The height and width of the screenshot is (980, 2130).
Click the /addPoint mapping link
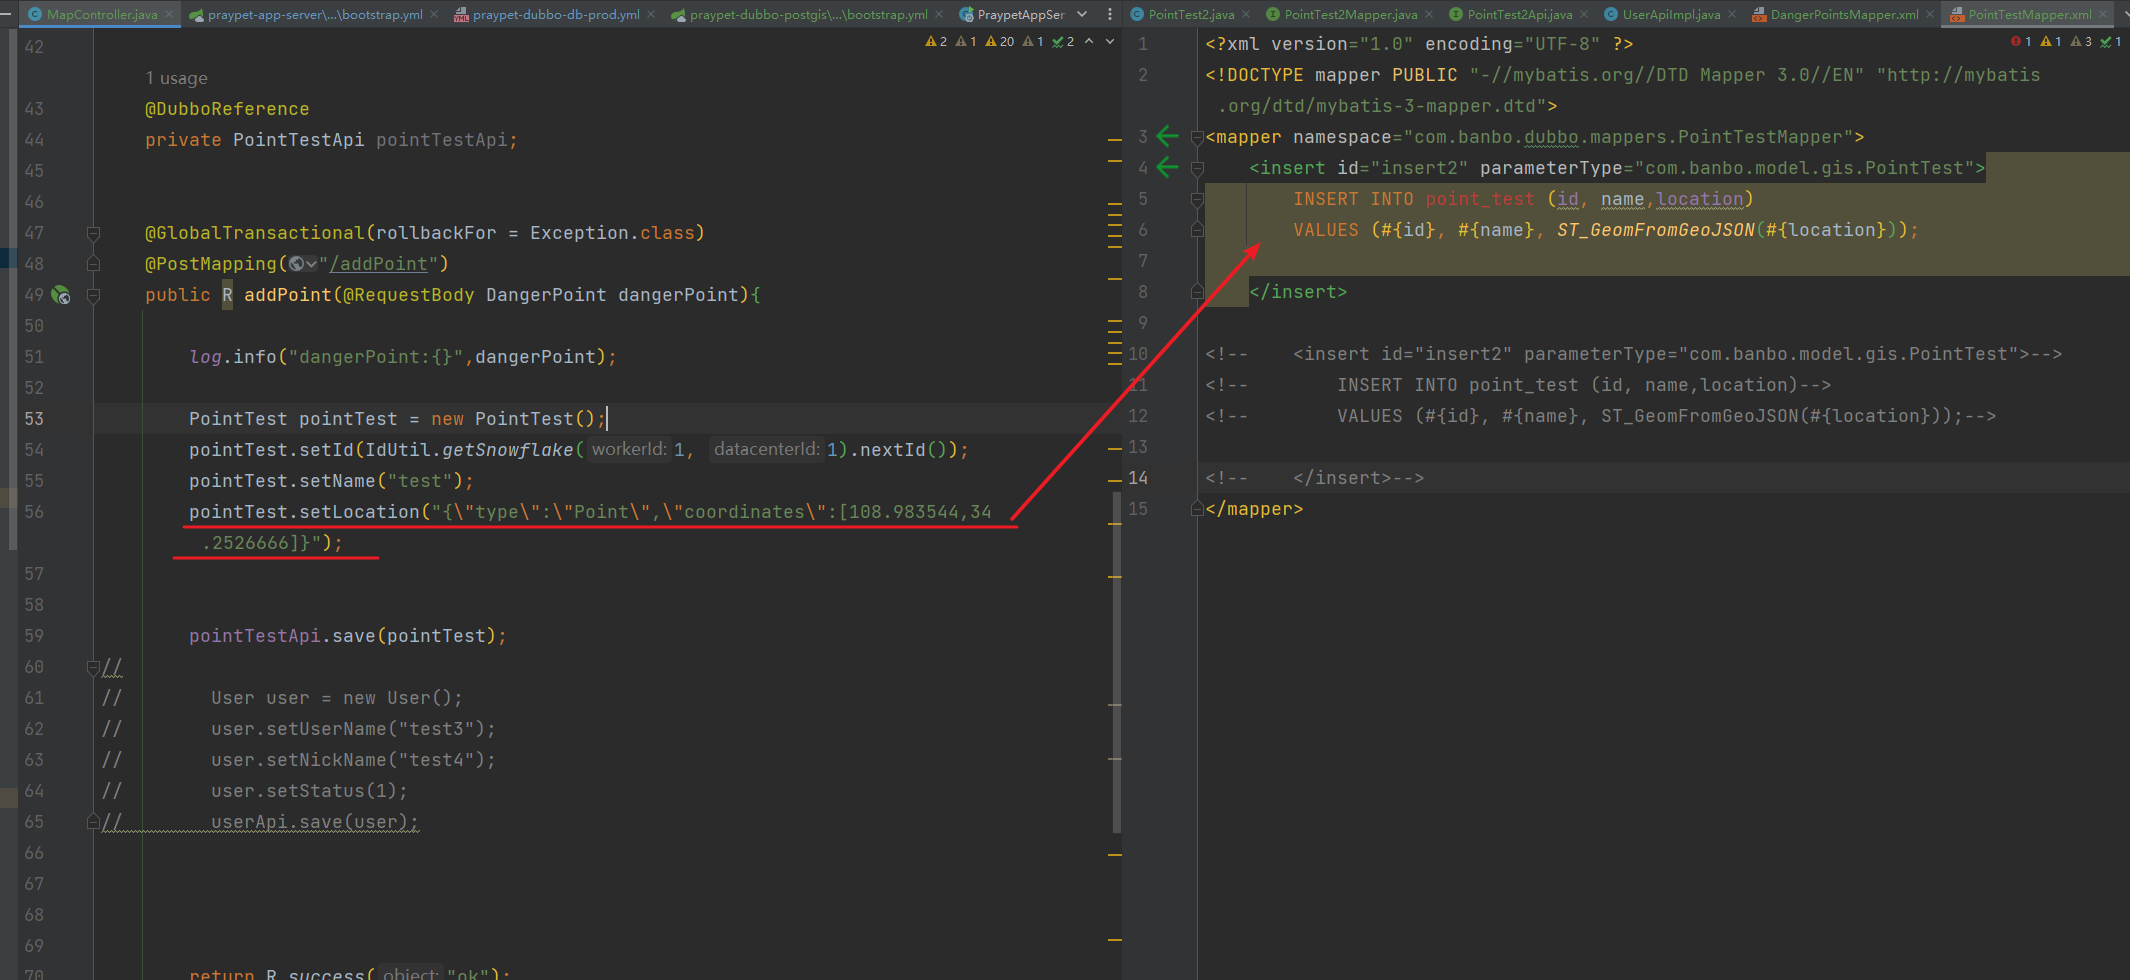point(378,264)
